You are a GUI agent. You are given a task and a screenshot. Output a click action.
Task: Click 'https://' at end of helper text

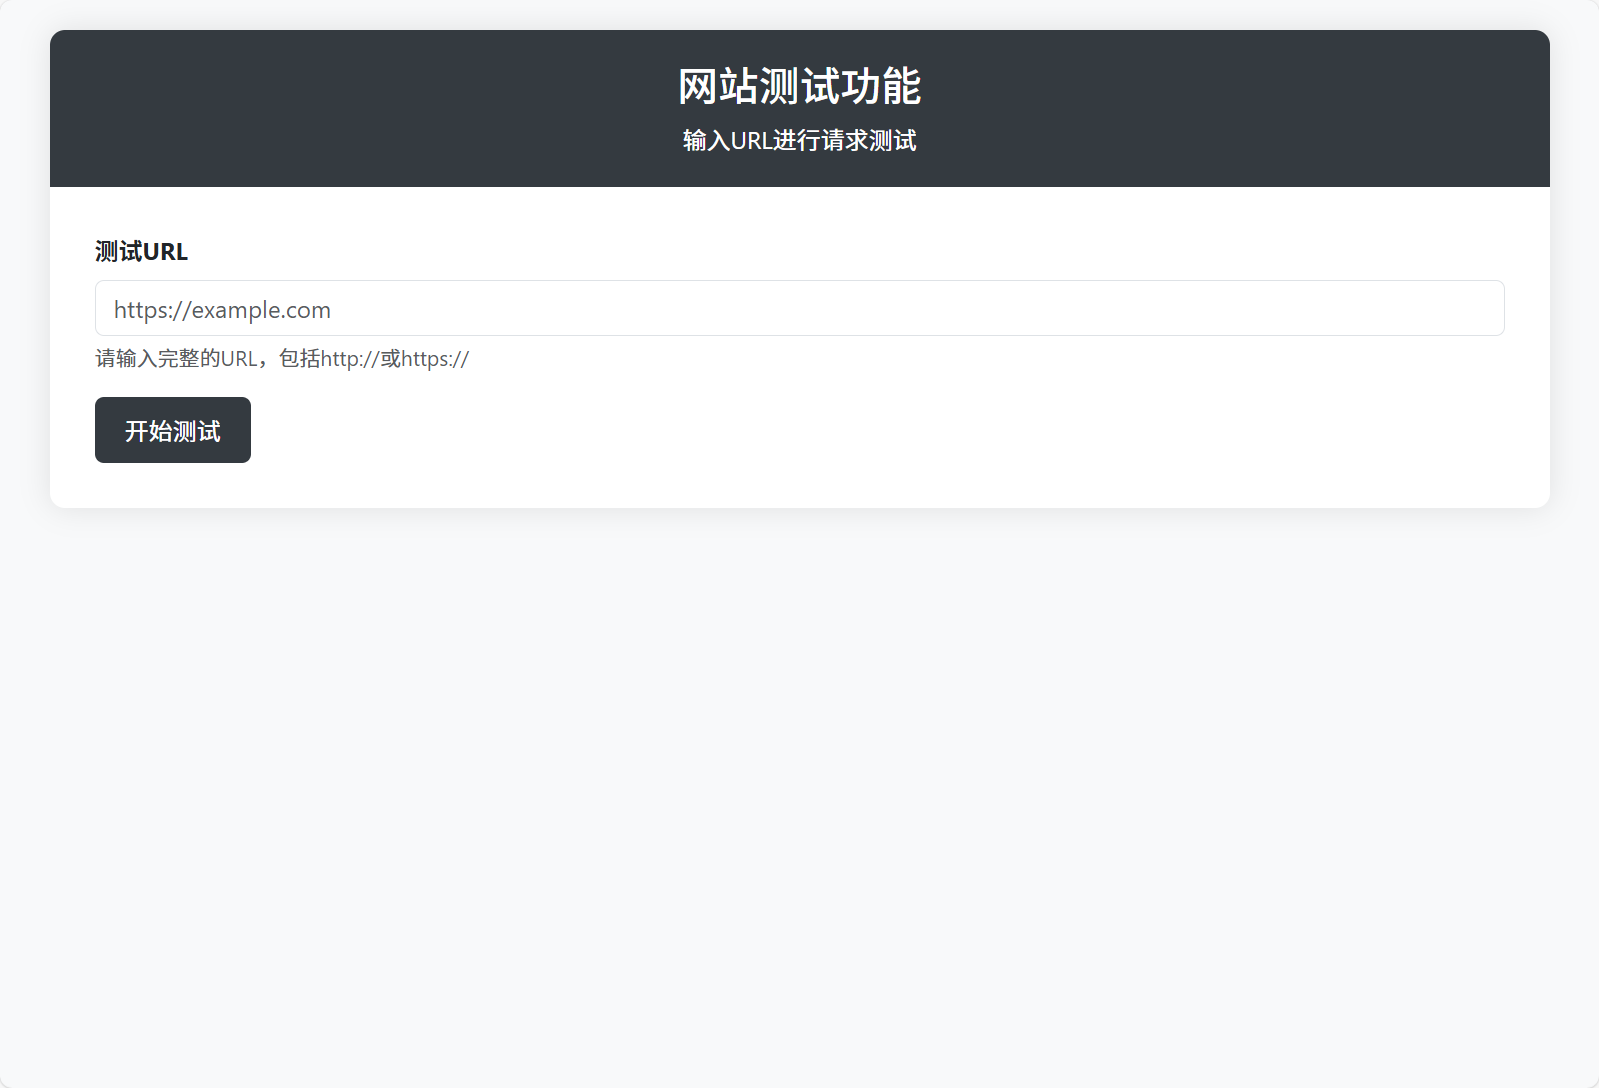click(435, 359)
